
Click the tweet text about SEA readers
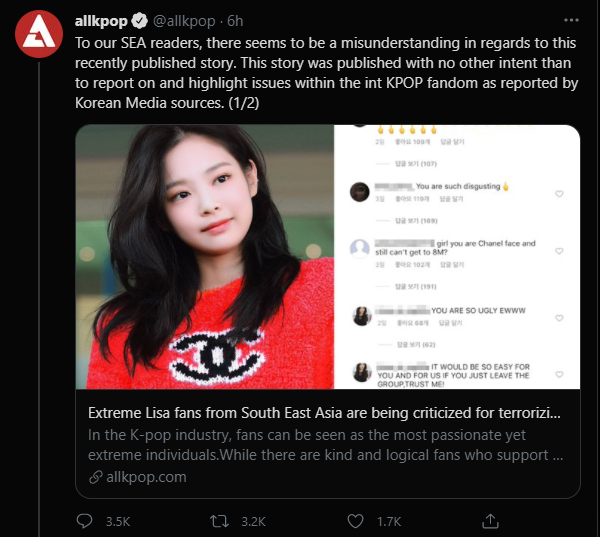coord(326,73)
